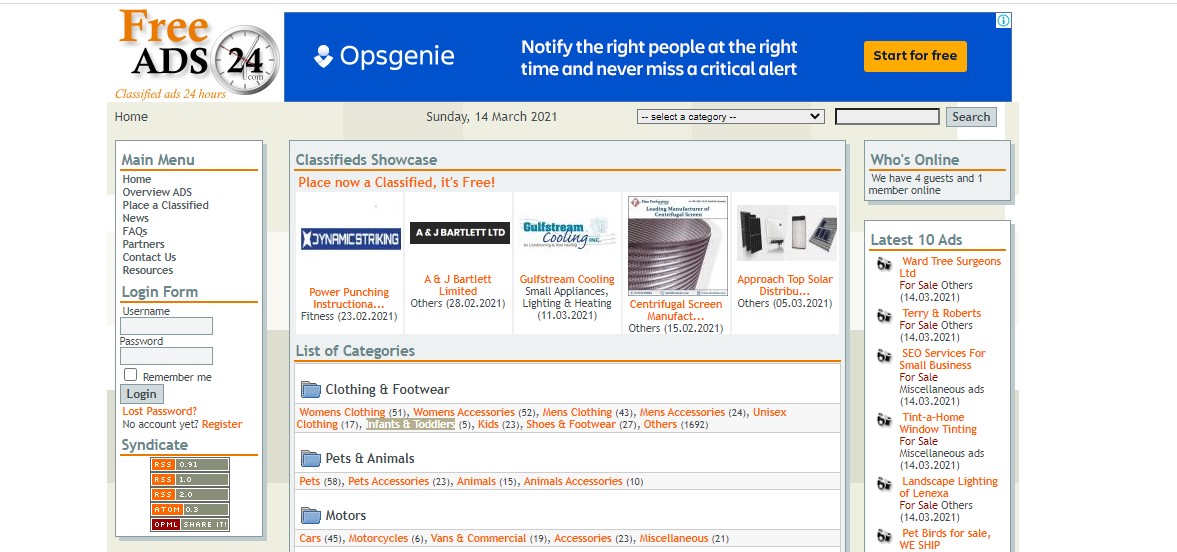Open the RSS 2.0 feed badge
1177x552 pixels.
190,495
